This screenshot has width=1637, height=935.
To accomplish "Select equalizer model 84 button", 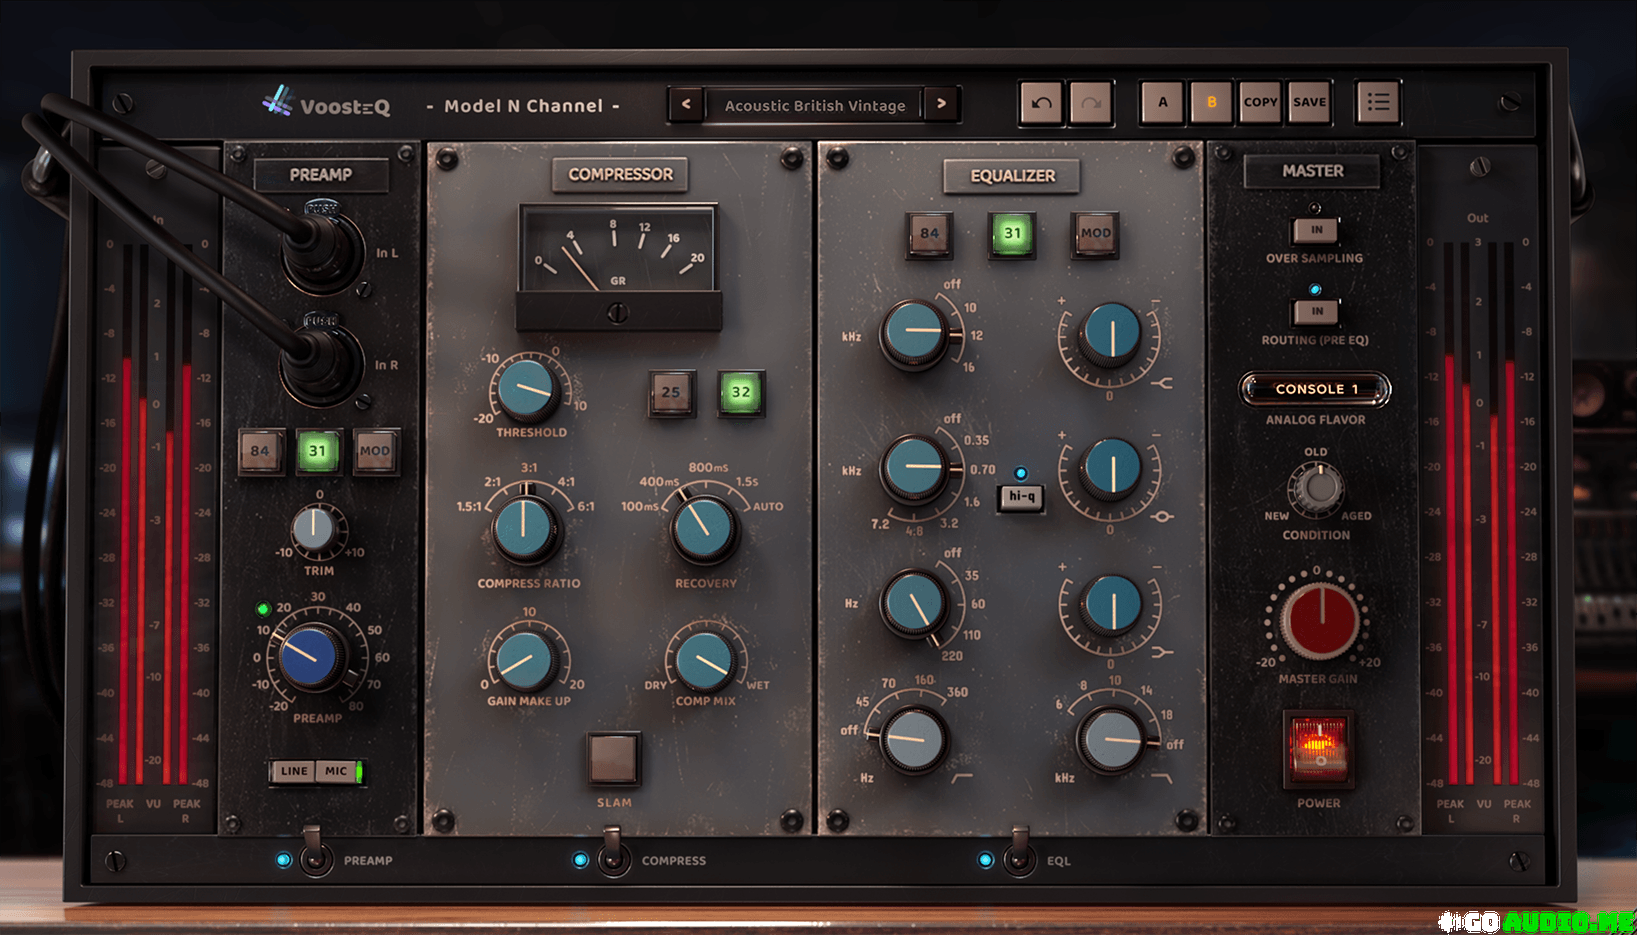I will click(929, 234).
